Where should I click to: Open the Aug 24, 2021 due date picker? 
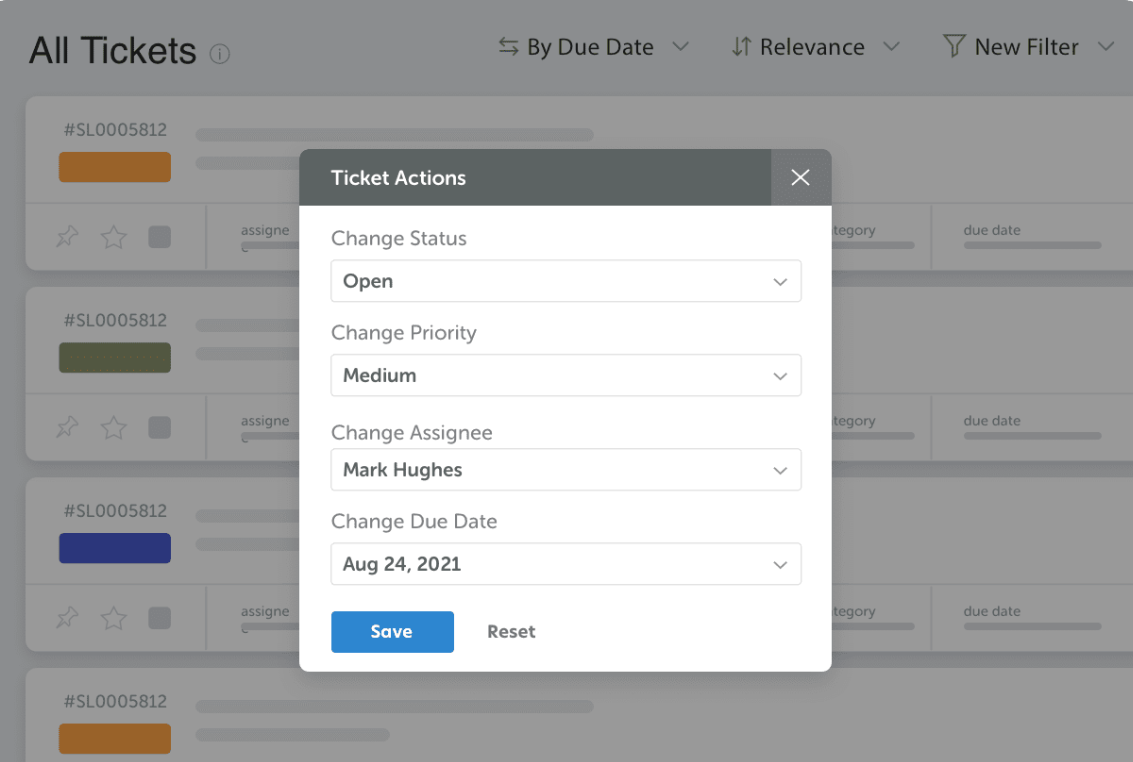(566, 564)
